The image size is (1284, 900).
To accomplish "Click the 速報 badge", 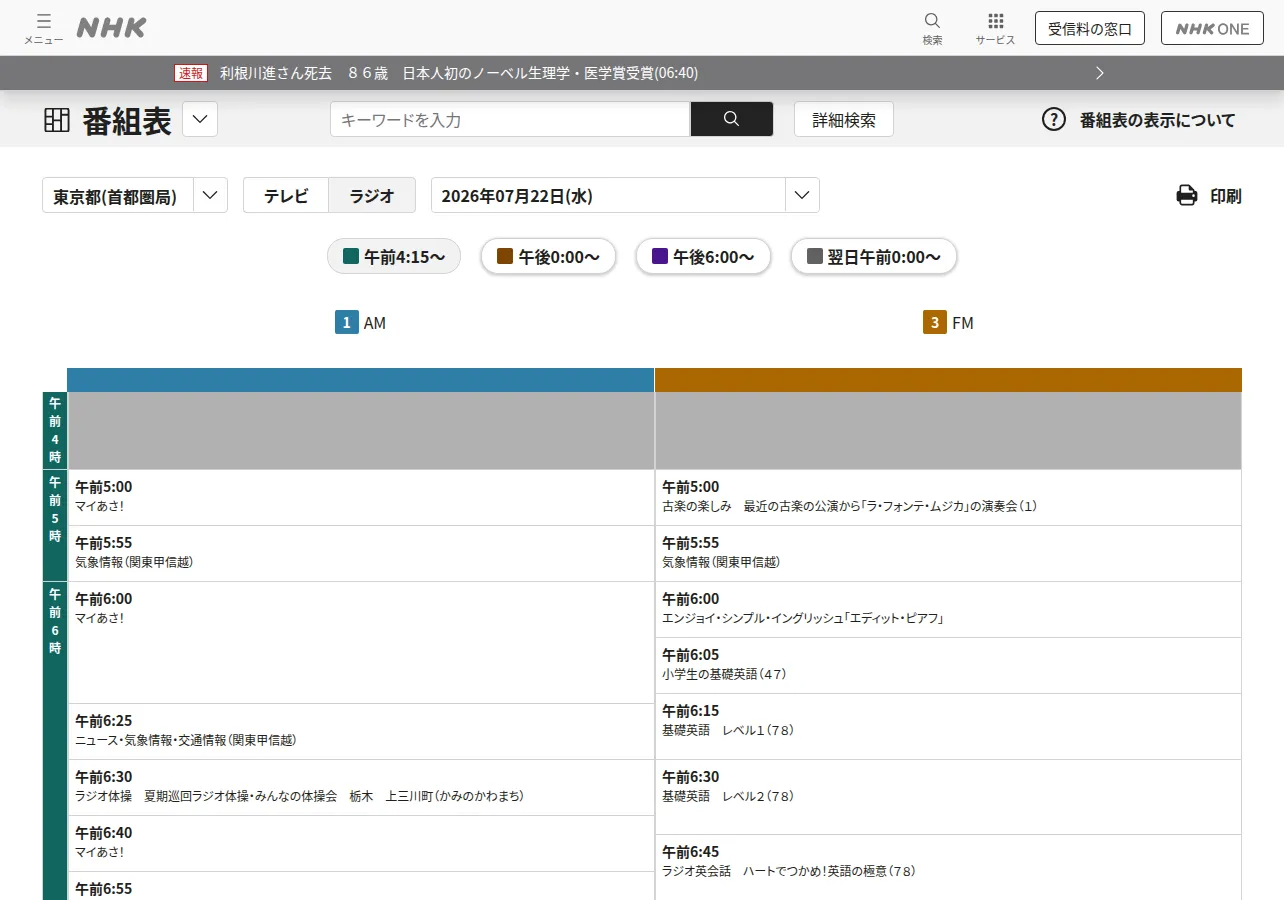I will tap(190, 73).
